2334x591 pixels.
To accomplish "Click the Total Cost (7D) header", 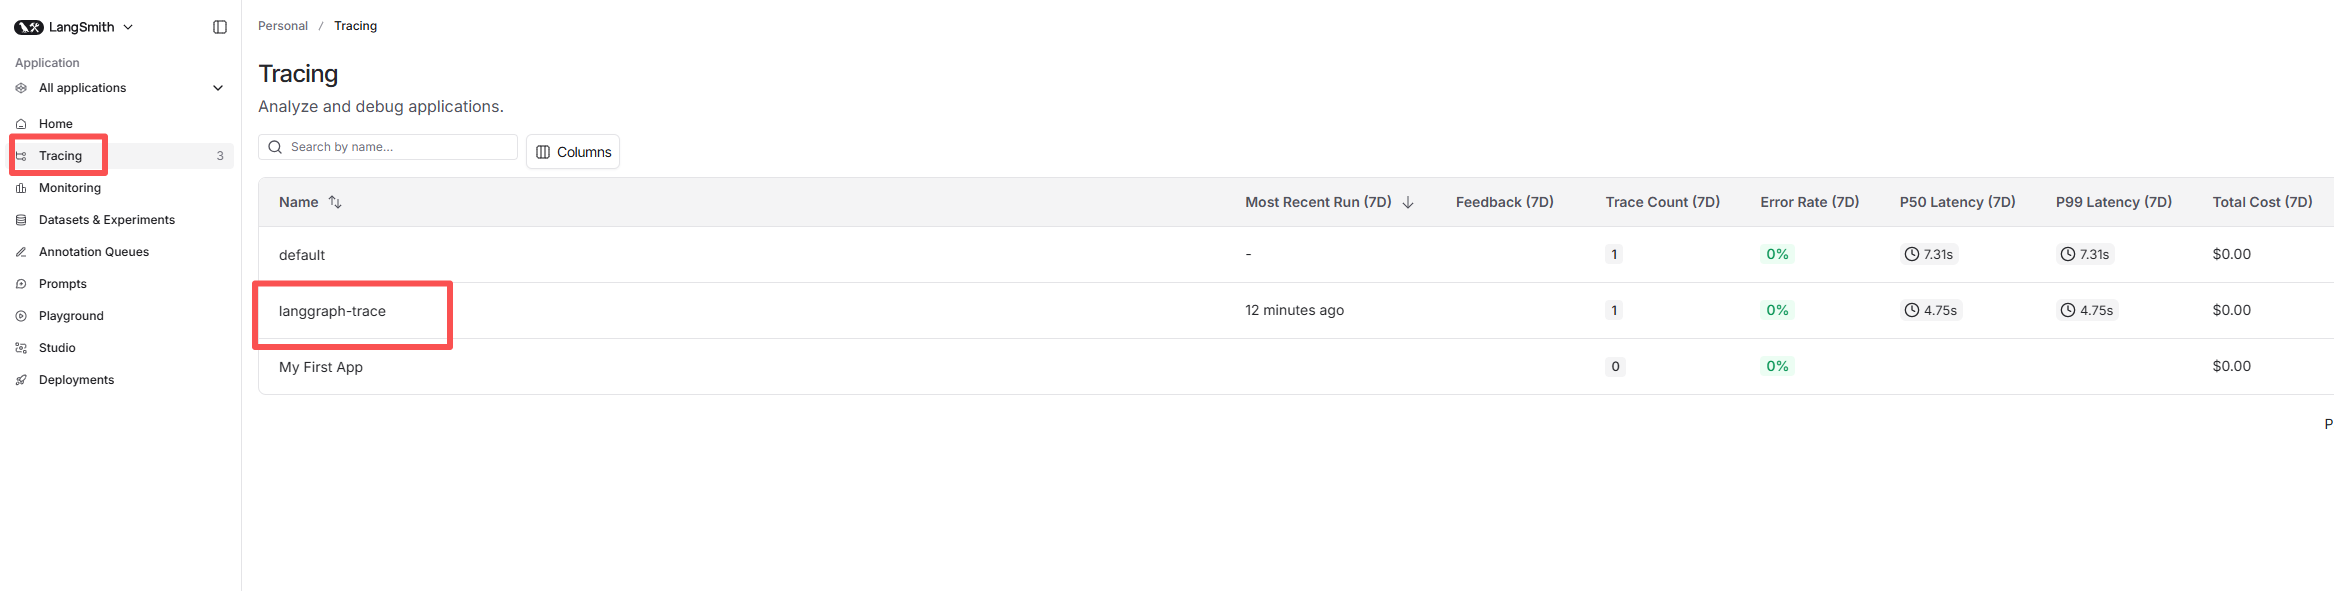I will [x=2262, y=202].
